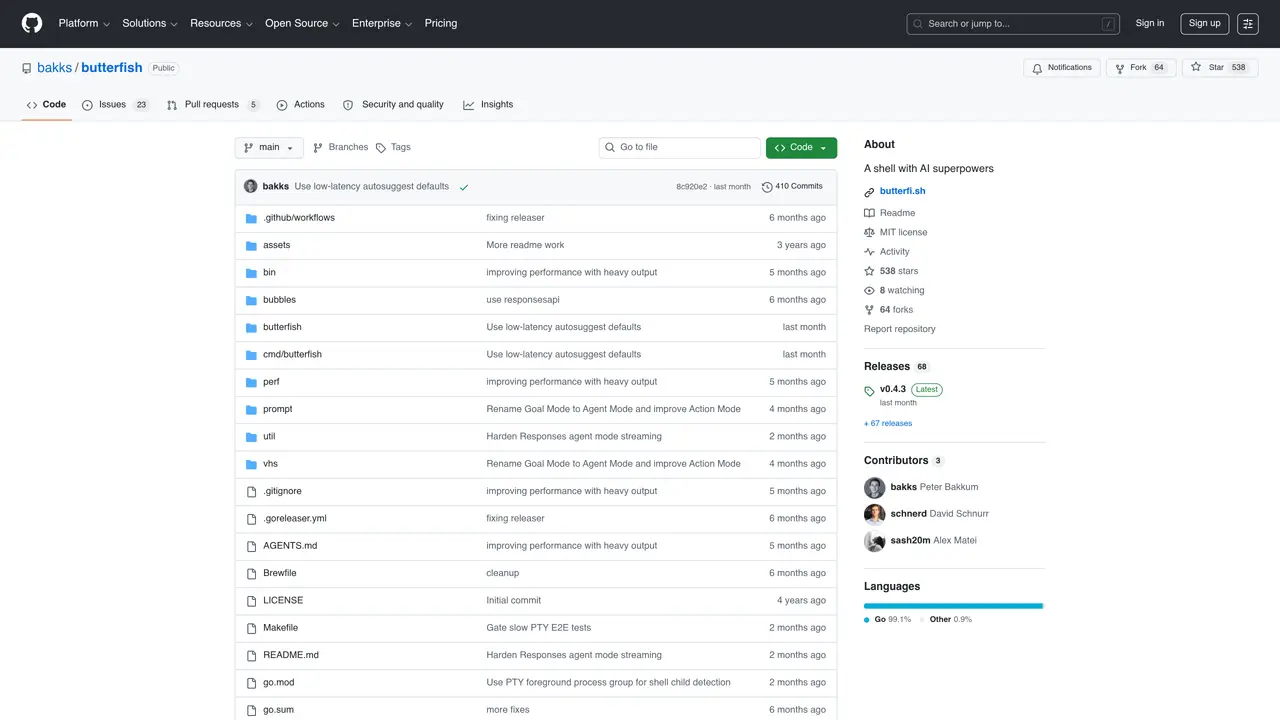Open the .goreleaser.yml file
Viewport: 1280px width, 720px height.
[295, 519]
